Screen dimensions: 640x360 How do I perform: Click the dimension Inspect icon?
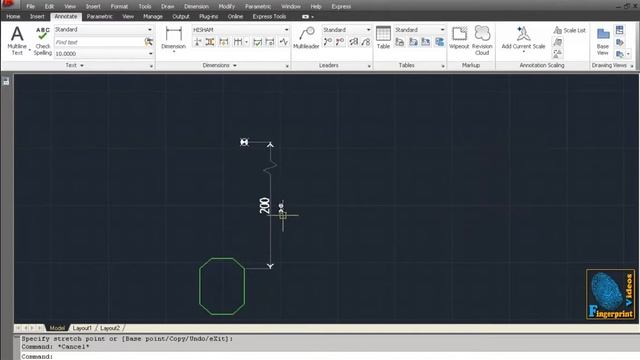tap(257, 42)
